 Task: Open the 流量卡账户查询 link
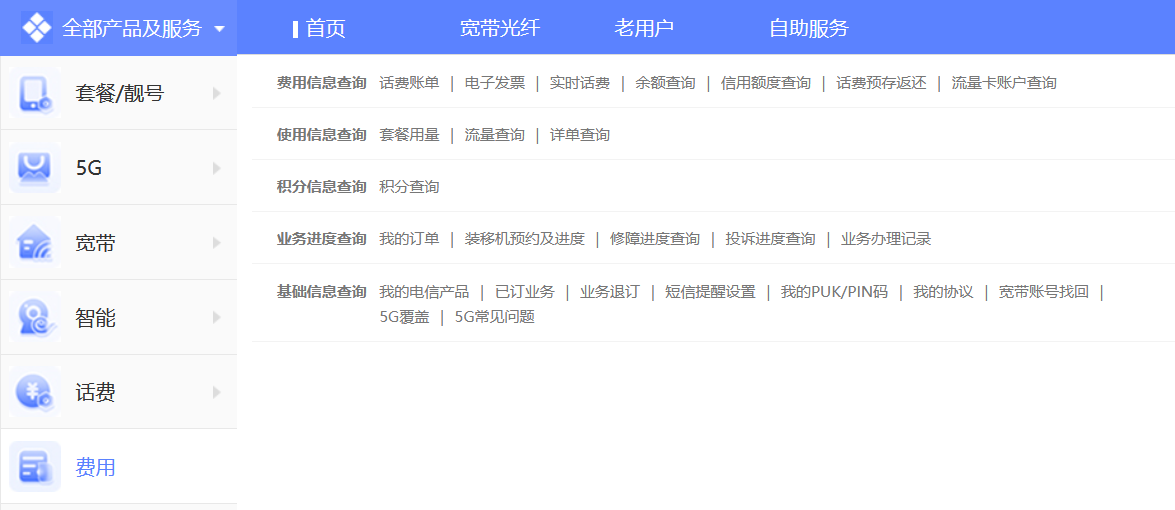click(x=1004, y=82)
